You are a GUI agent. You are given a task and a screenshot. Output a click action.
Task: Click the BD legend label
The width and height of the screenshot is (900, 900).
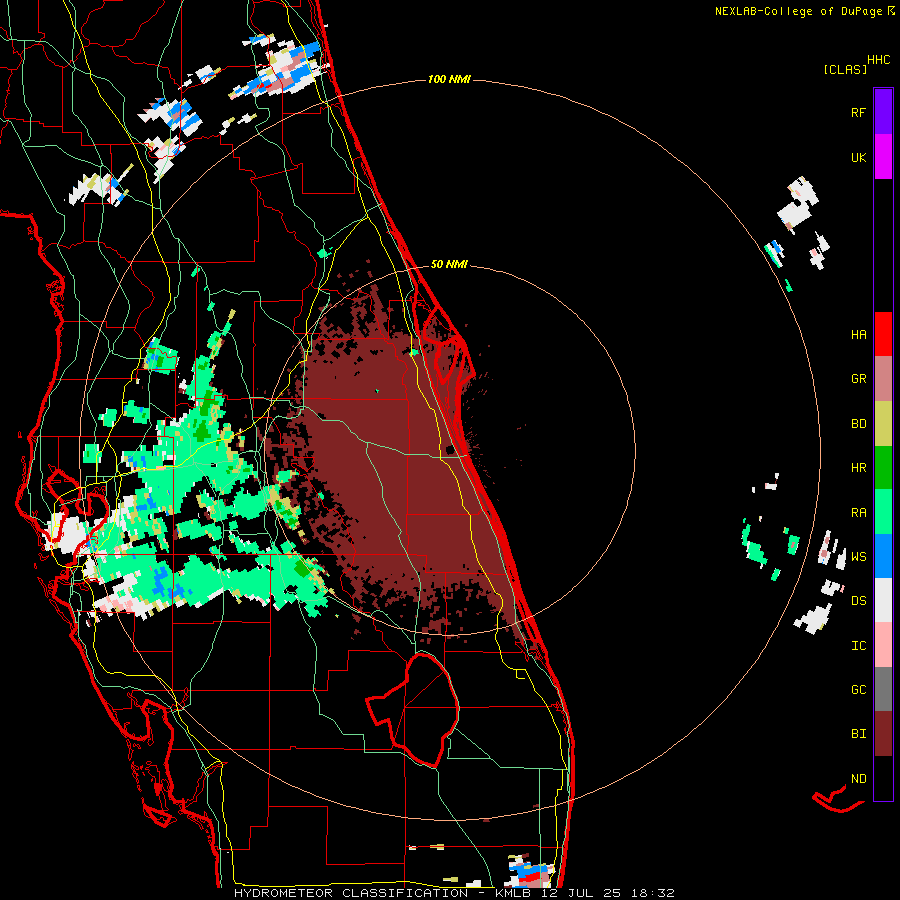coord(858,424)
